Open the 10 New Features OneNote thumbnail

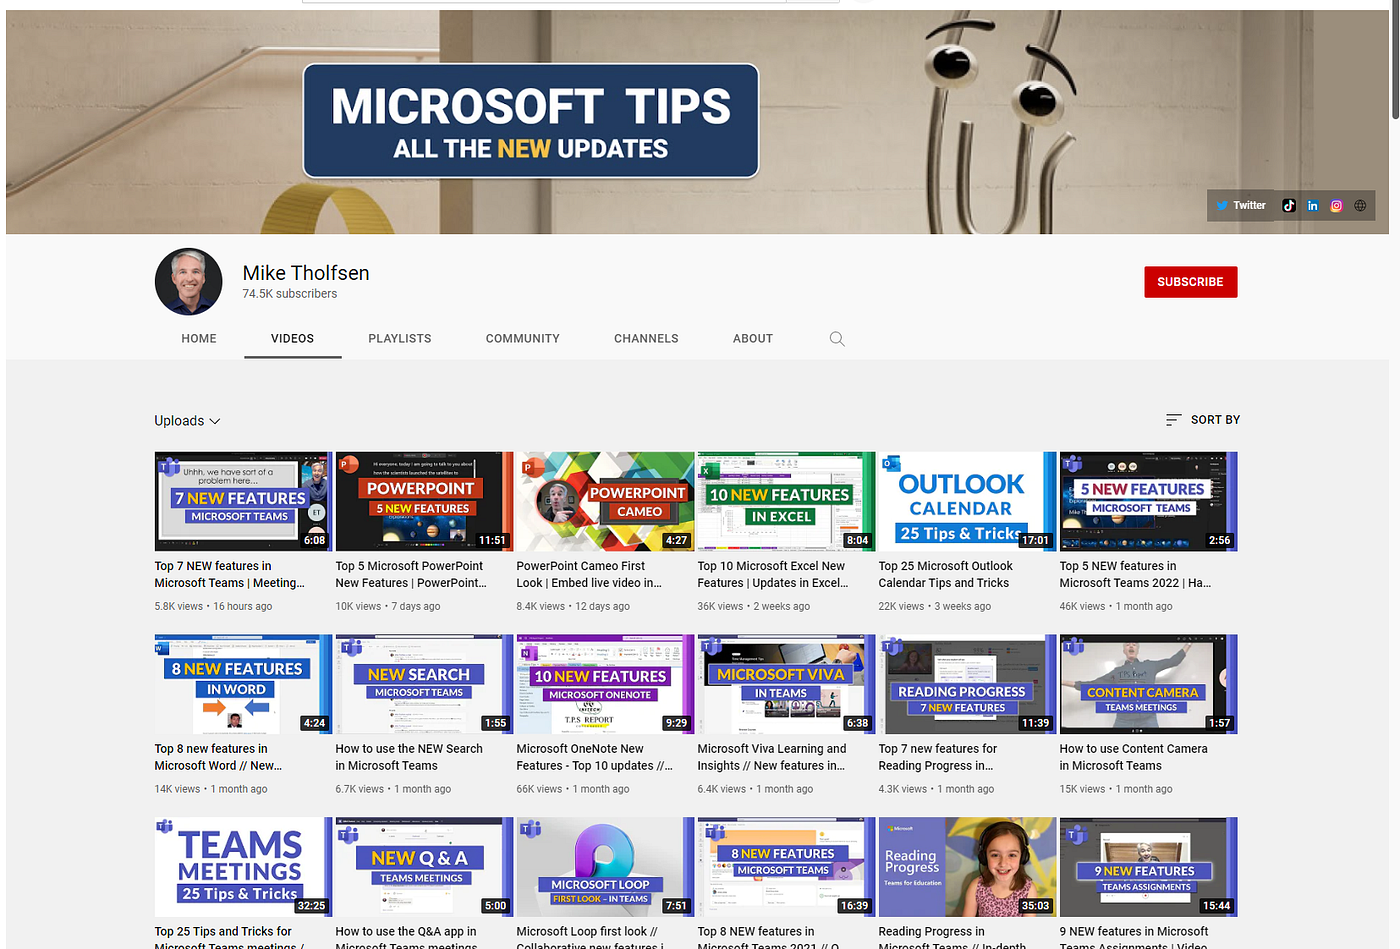click(605, 684)
